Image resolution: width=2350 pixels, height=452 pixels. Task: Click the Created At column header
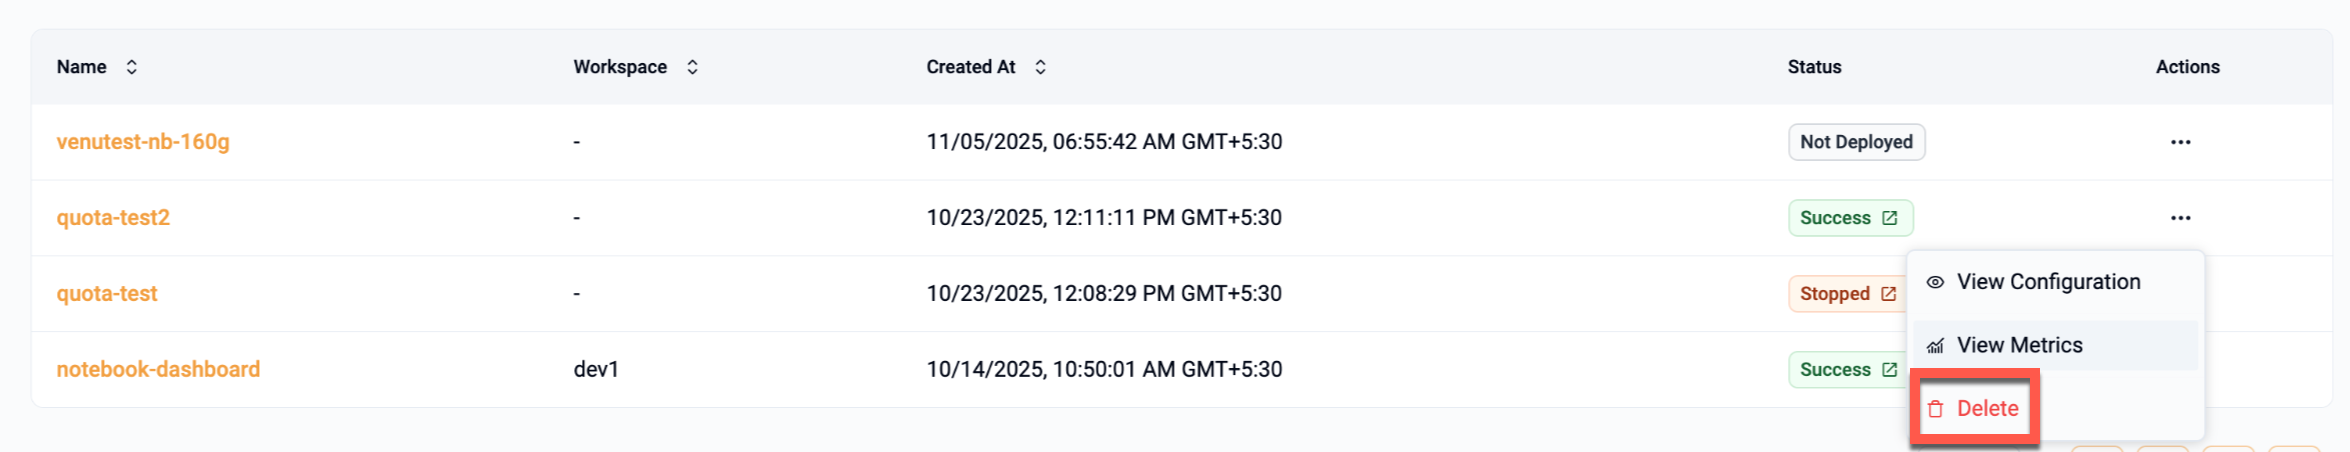point(970,67)
